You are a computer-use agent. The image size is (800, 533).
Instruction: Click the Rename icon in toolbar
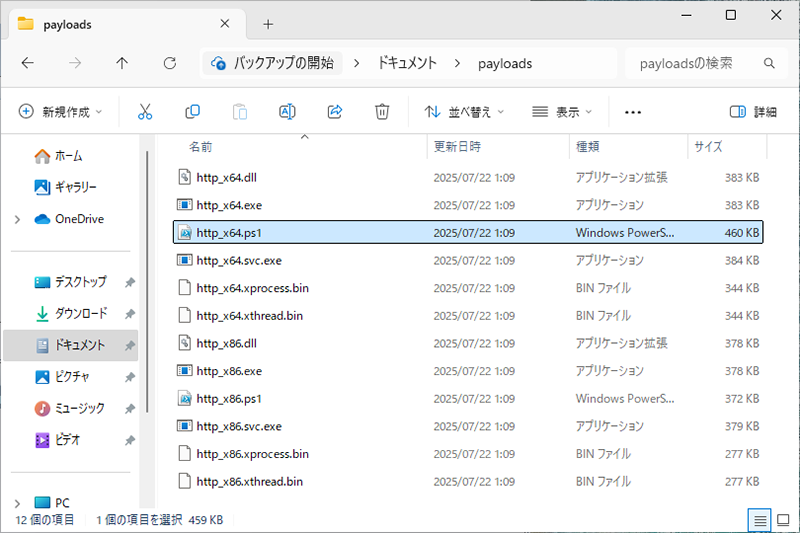(x=287, y=112)
